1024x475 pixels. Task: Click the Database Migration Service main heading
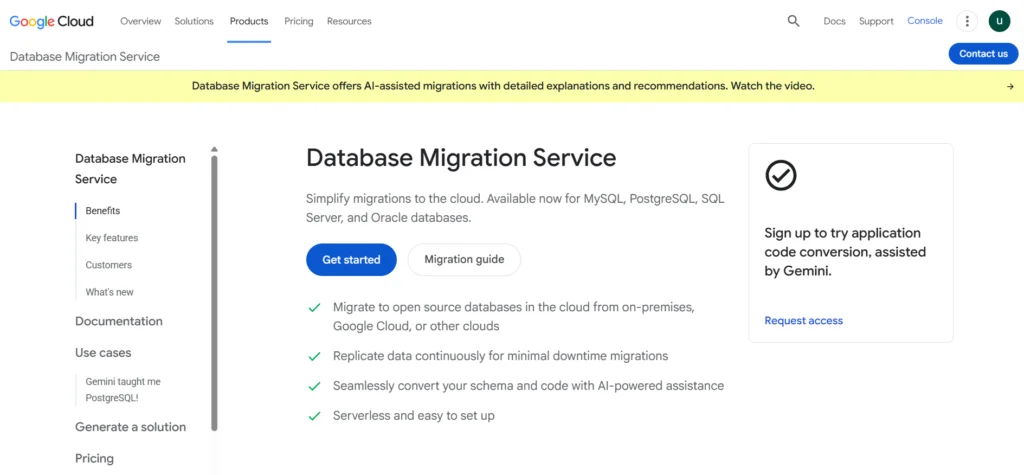(x=461, y=158)
